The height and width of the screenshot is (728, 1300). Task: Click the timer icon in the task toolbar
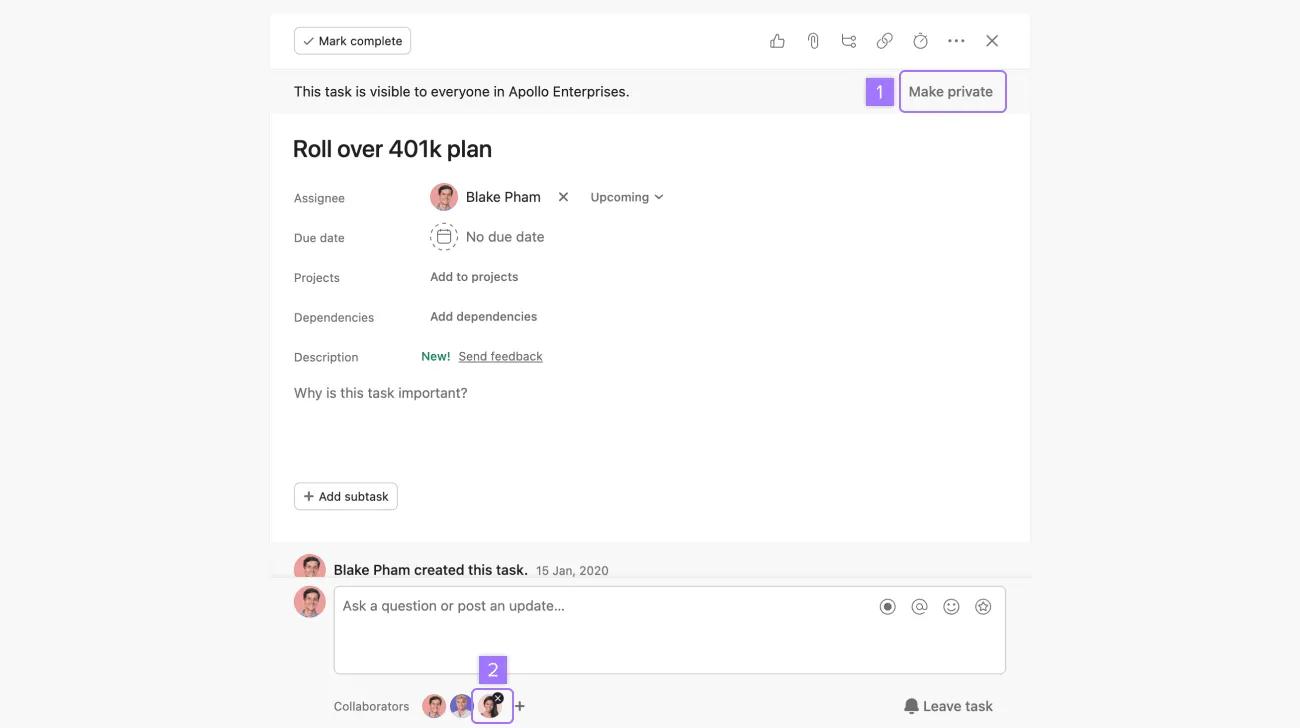920,41
